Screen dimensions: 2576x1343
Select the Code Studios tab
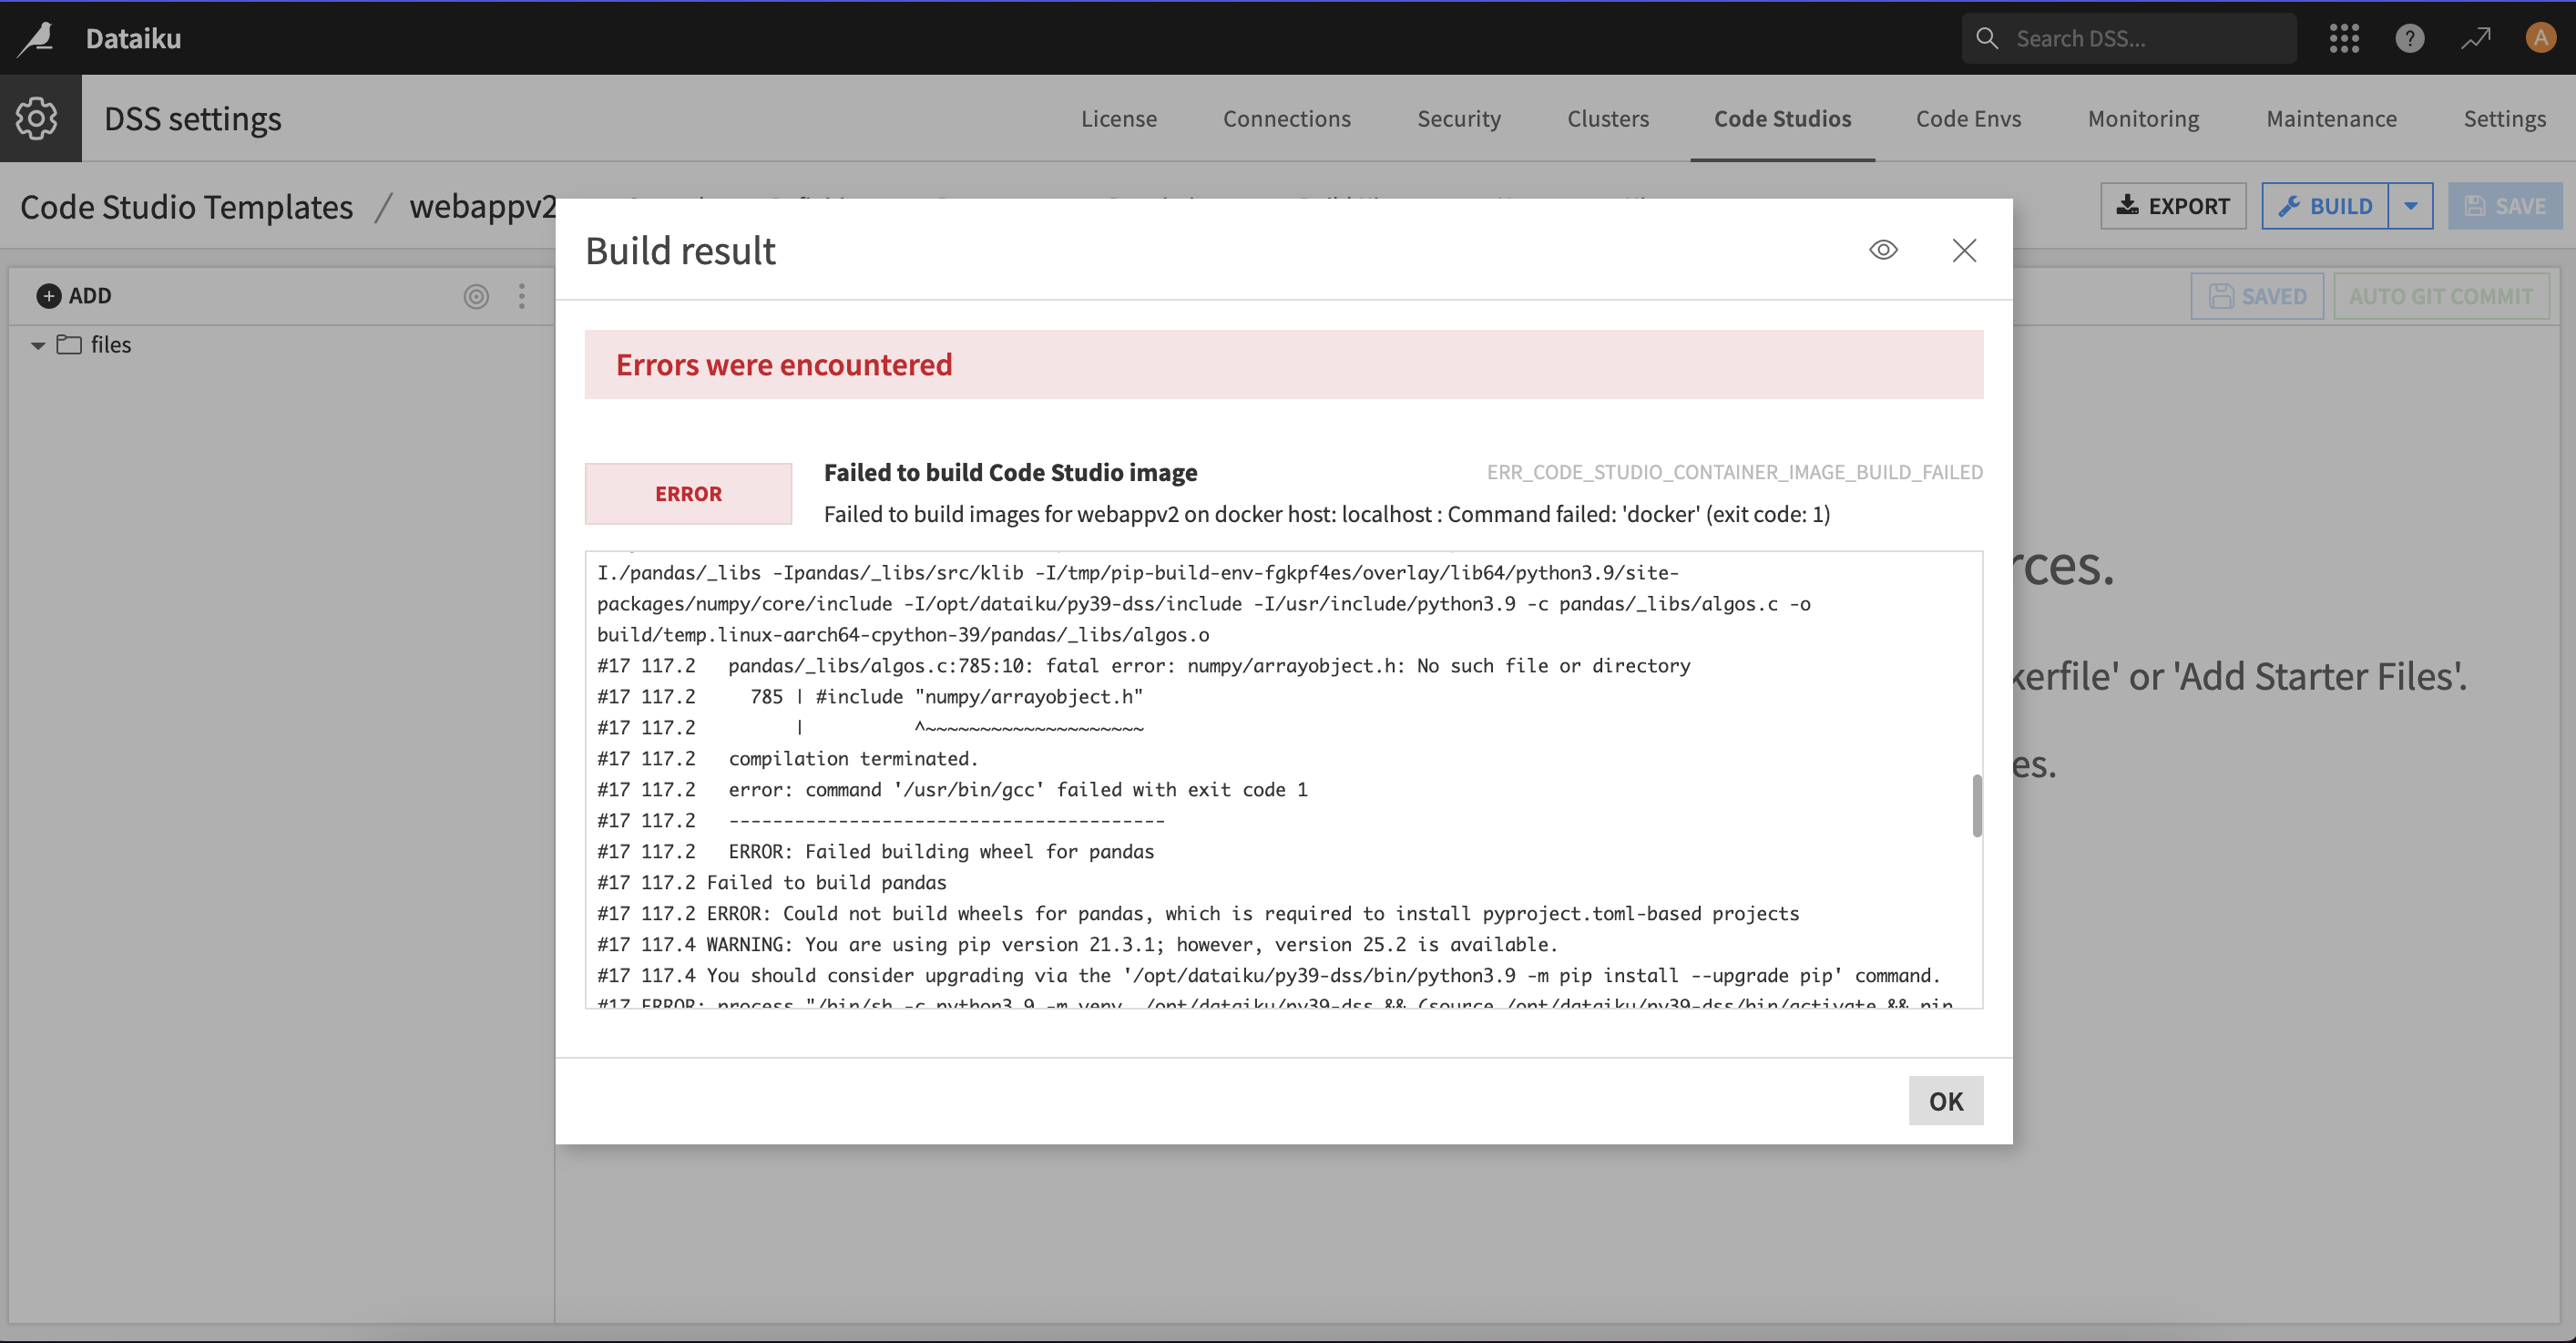(x=1782, y=119)
